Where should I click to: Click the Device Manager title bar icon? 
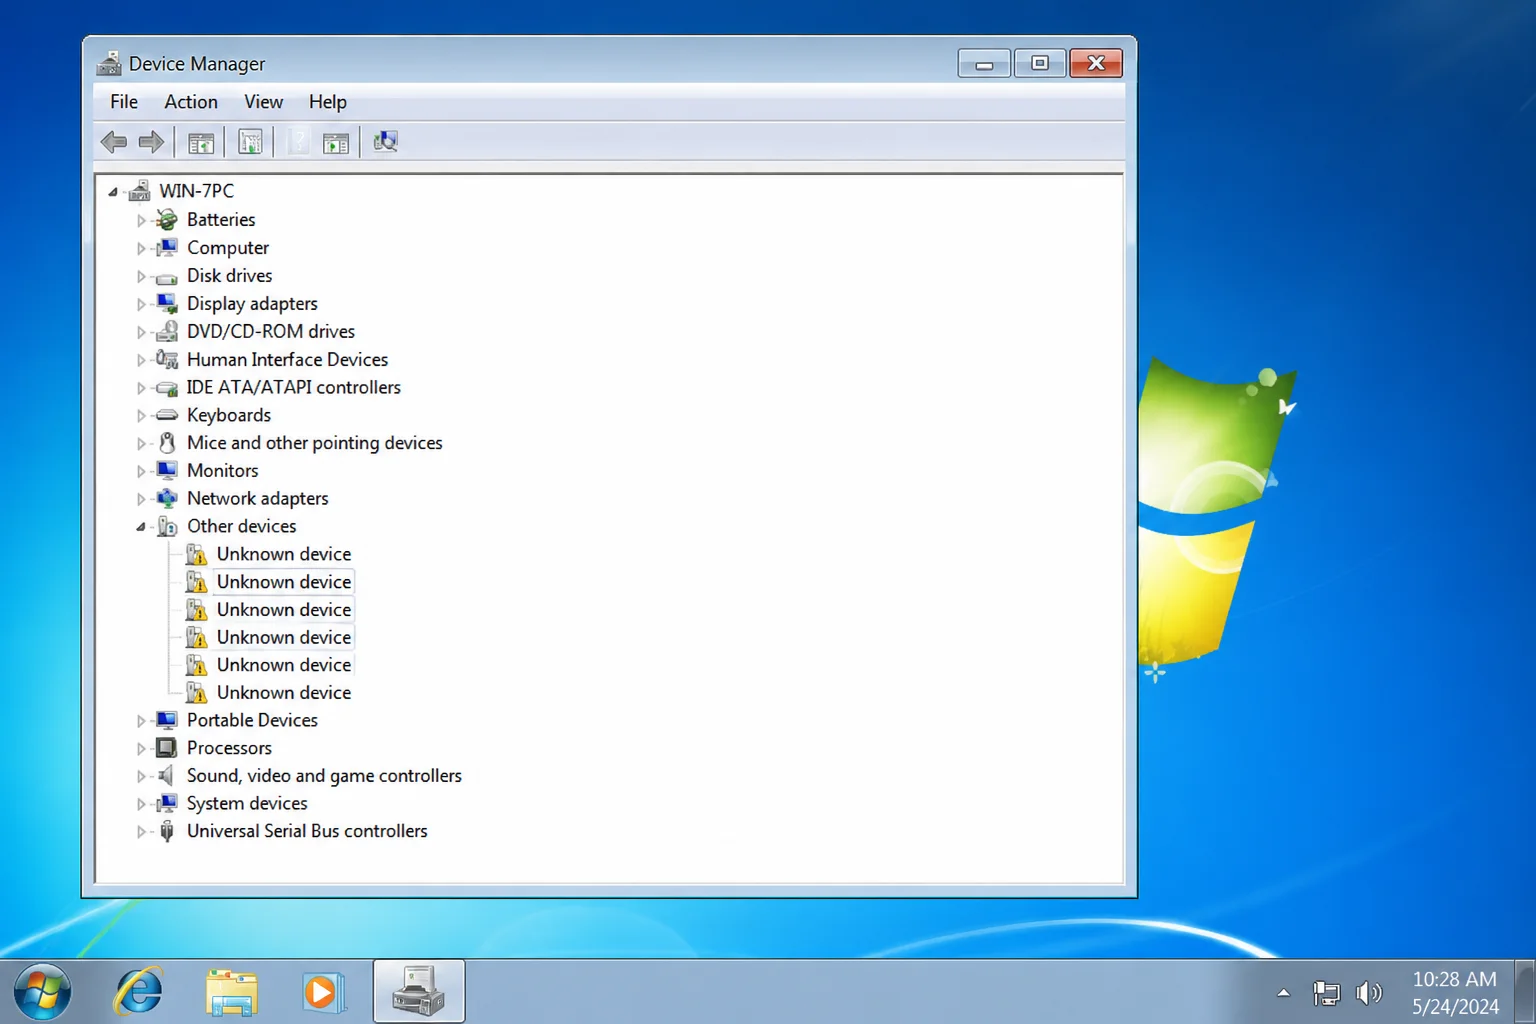tap(109, 63)
